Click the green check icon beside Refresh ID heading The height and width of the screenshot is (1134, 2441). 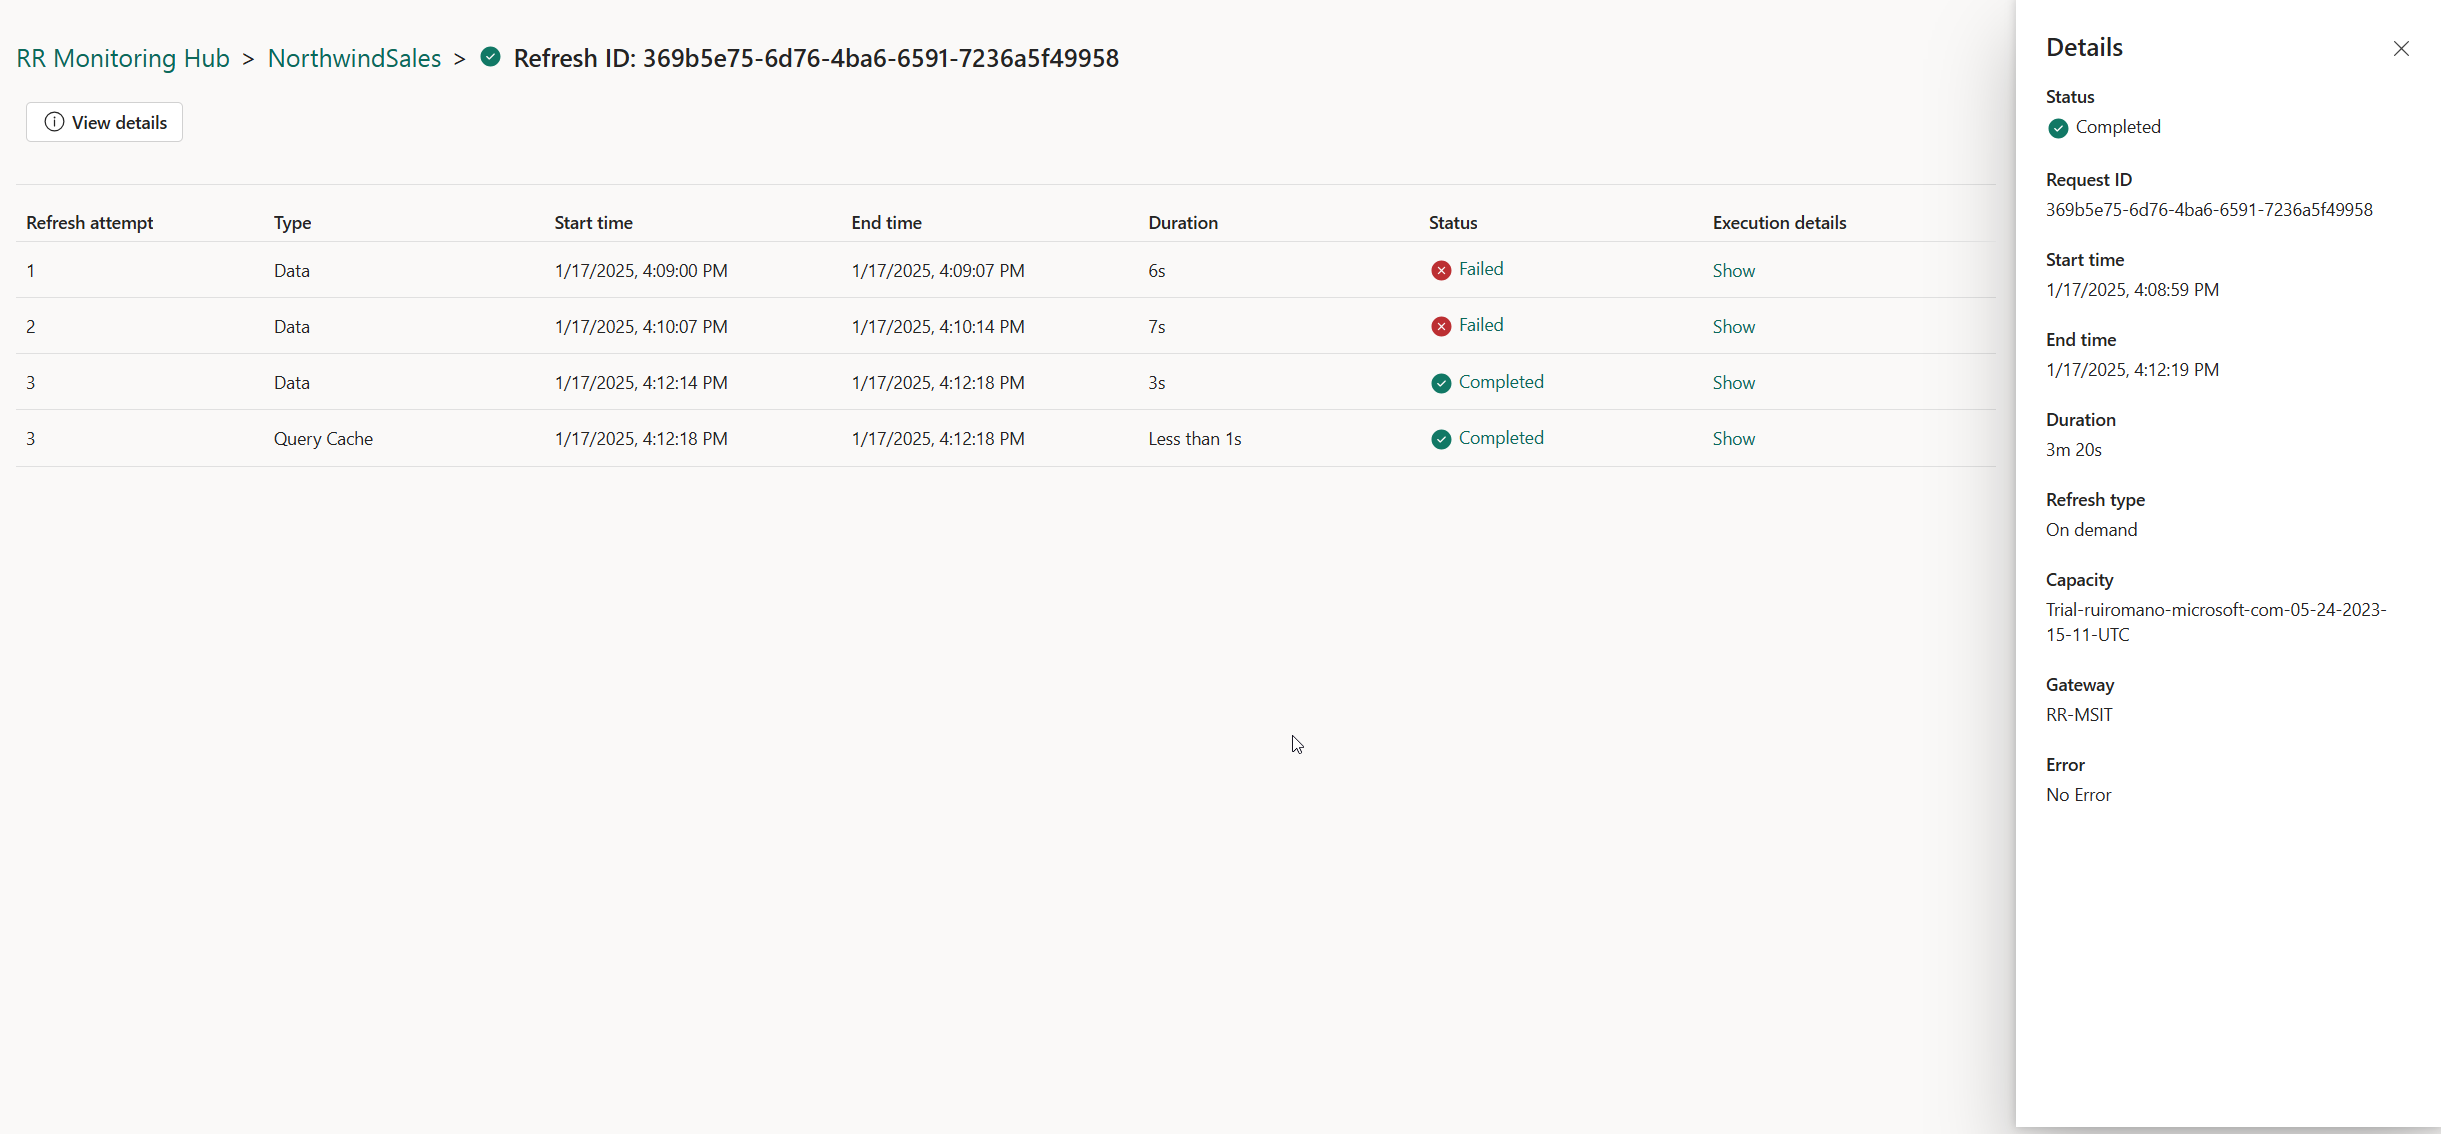[490, 57]
